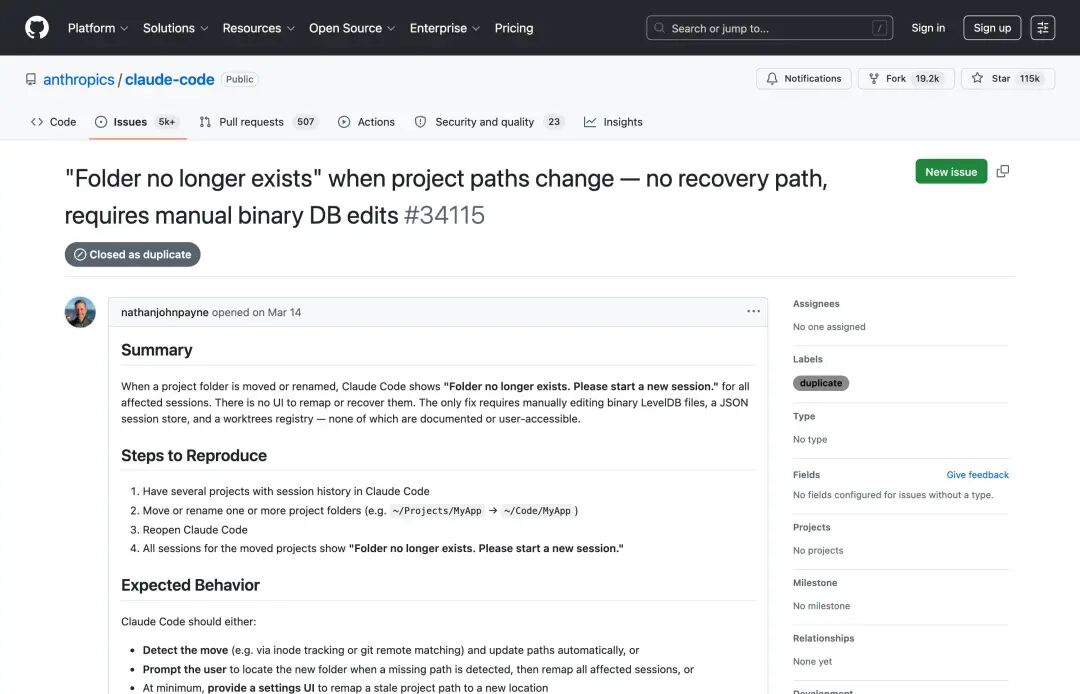Expand the Solutions menu
Viewport: 1080px width, 694px height.
(x=175, y=28)
